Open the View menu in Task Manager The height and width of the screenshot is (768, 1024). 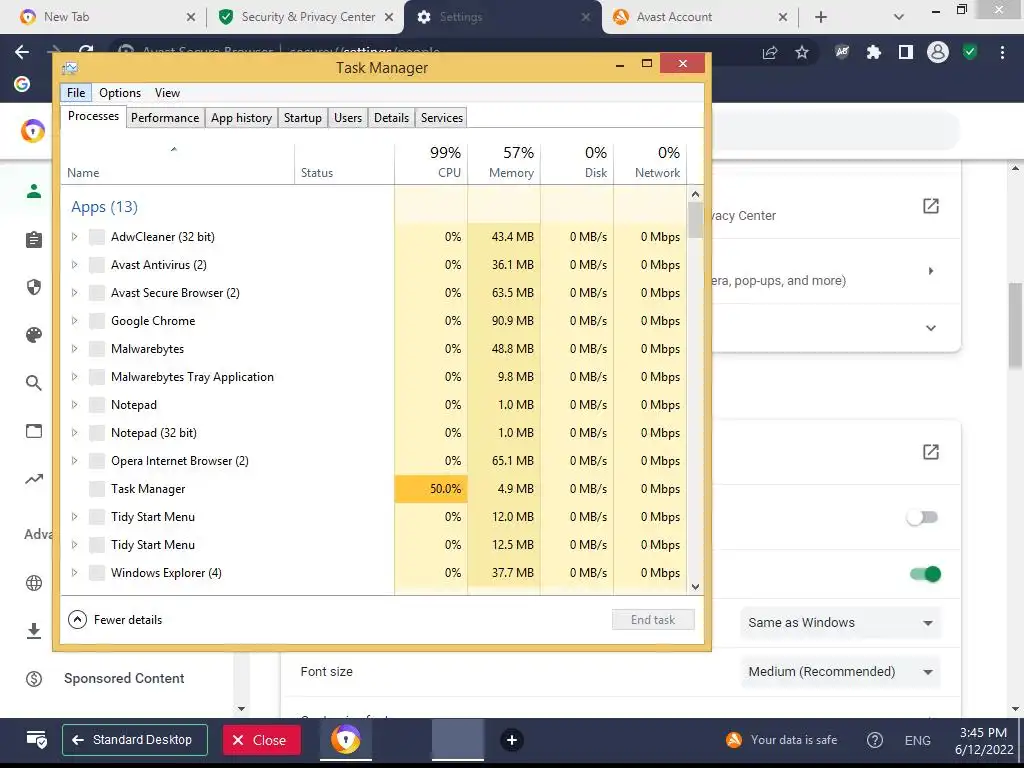pyautogui.click(x=167, y=93)
